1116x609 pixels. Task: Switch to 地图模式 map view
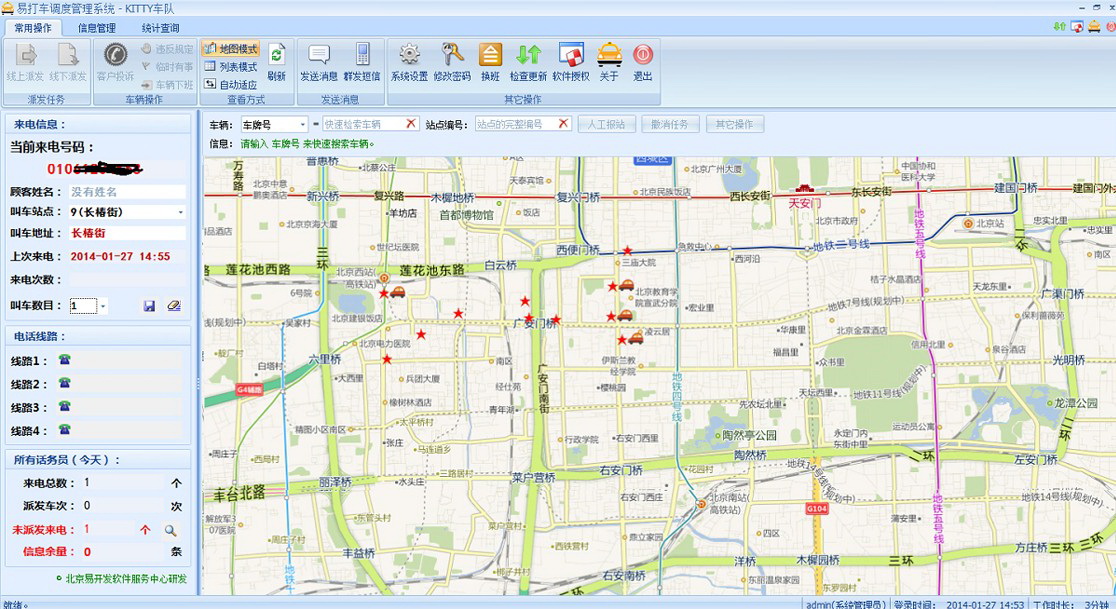click(230, 49)
